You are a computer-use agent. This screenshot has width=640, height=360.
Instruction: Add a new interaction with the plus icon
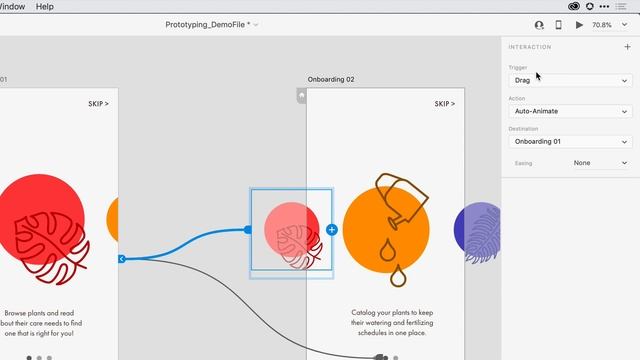(627, 47)
